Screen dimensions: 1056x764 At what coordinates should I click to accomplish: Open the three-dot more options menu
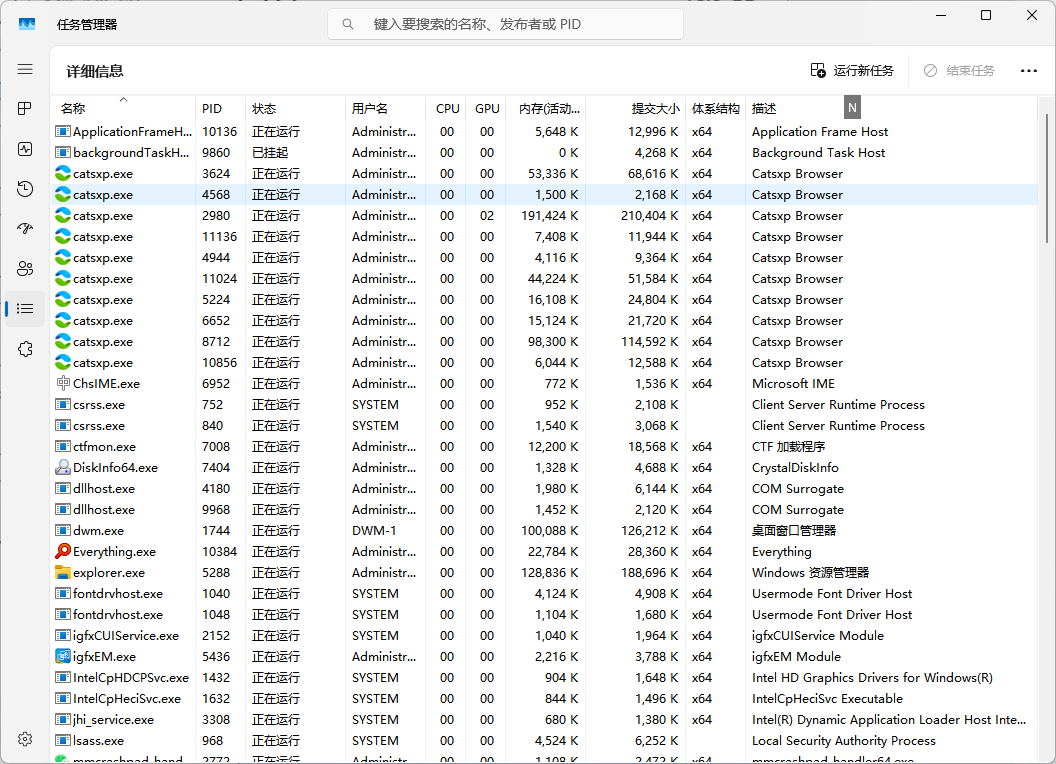(1028, 71)
